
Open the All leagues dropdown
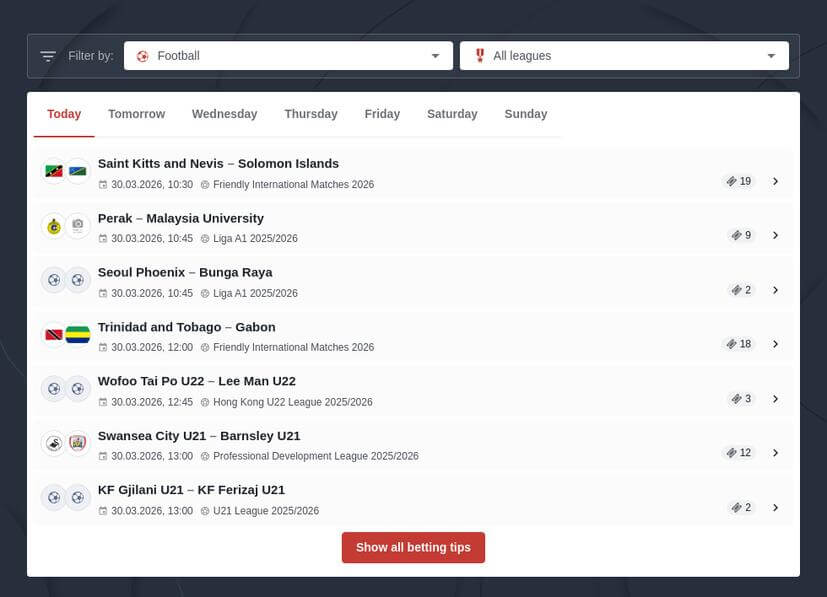(x=624, y=56)
